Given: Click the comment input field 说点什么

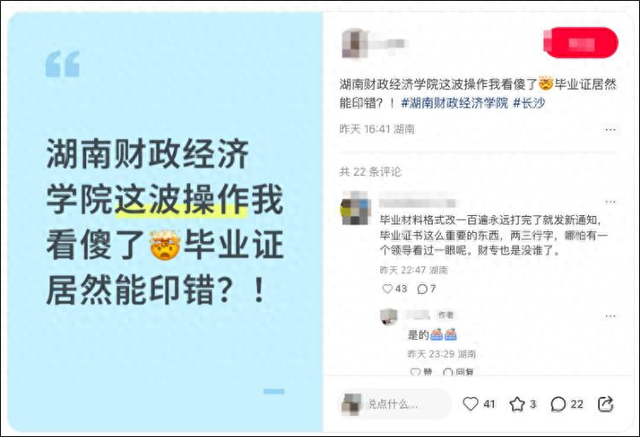Looking at the screenshot, I should (395, 404).
